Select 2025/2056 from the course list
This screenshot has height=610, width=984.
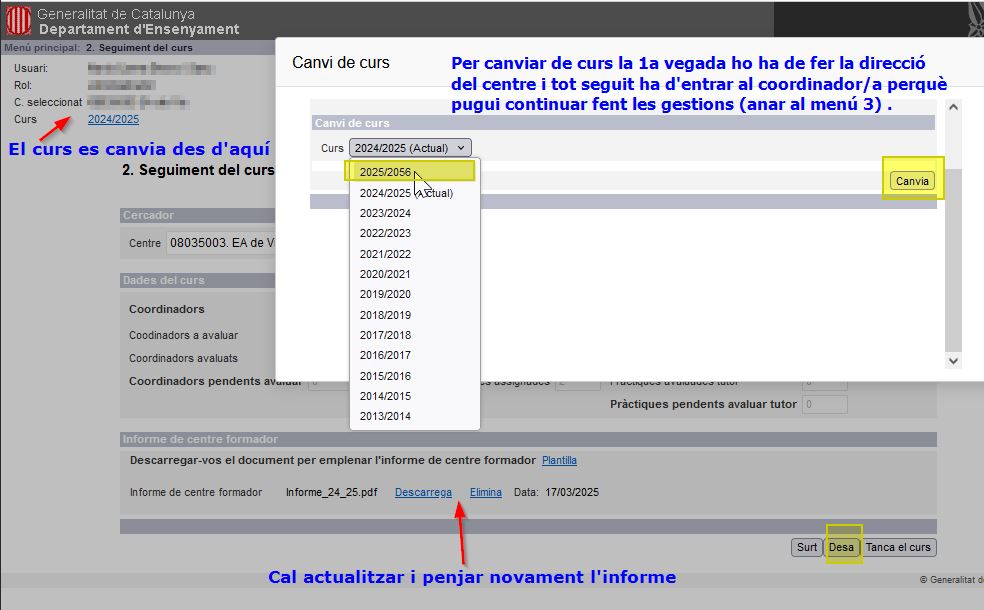[x=385, y=172]
